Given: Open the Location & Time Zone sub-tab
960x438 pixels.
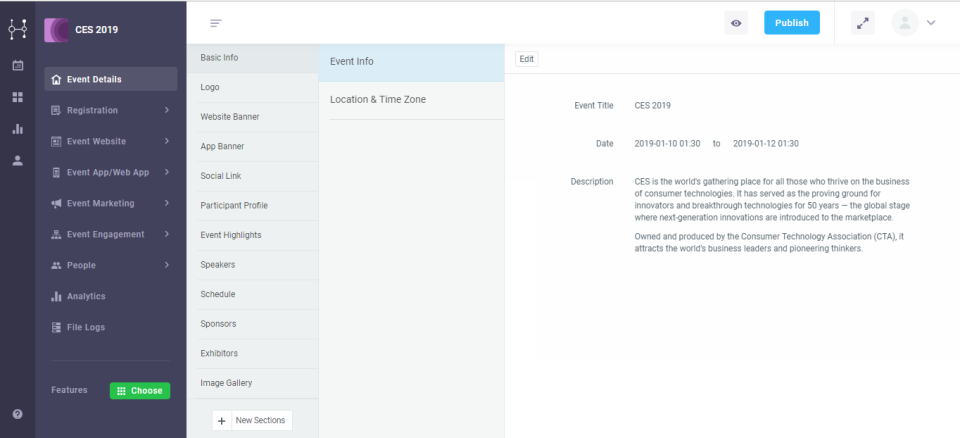Looking at the screenshot, I should 411,100.
